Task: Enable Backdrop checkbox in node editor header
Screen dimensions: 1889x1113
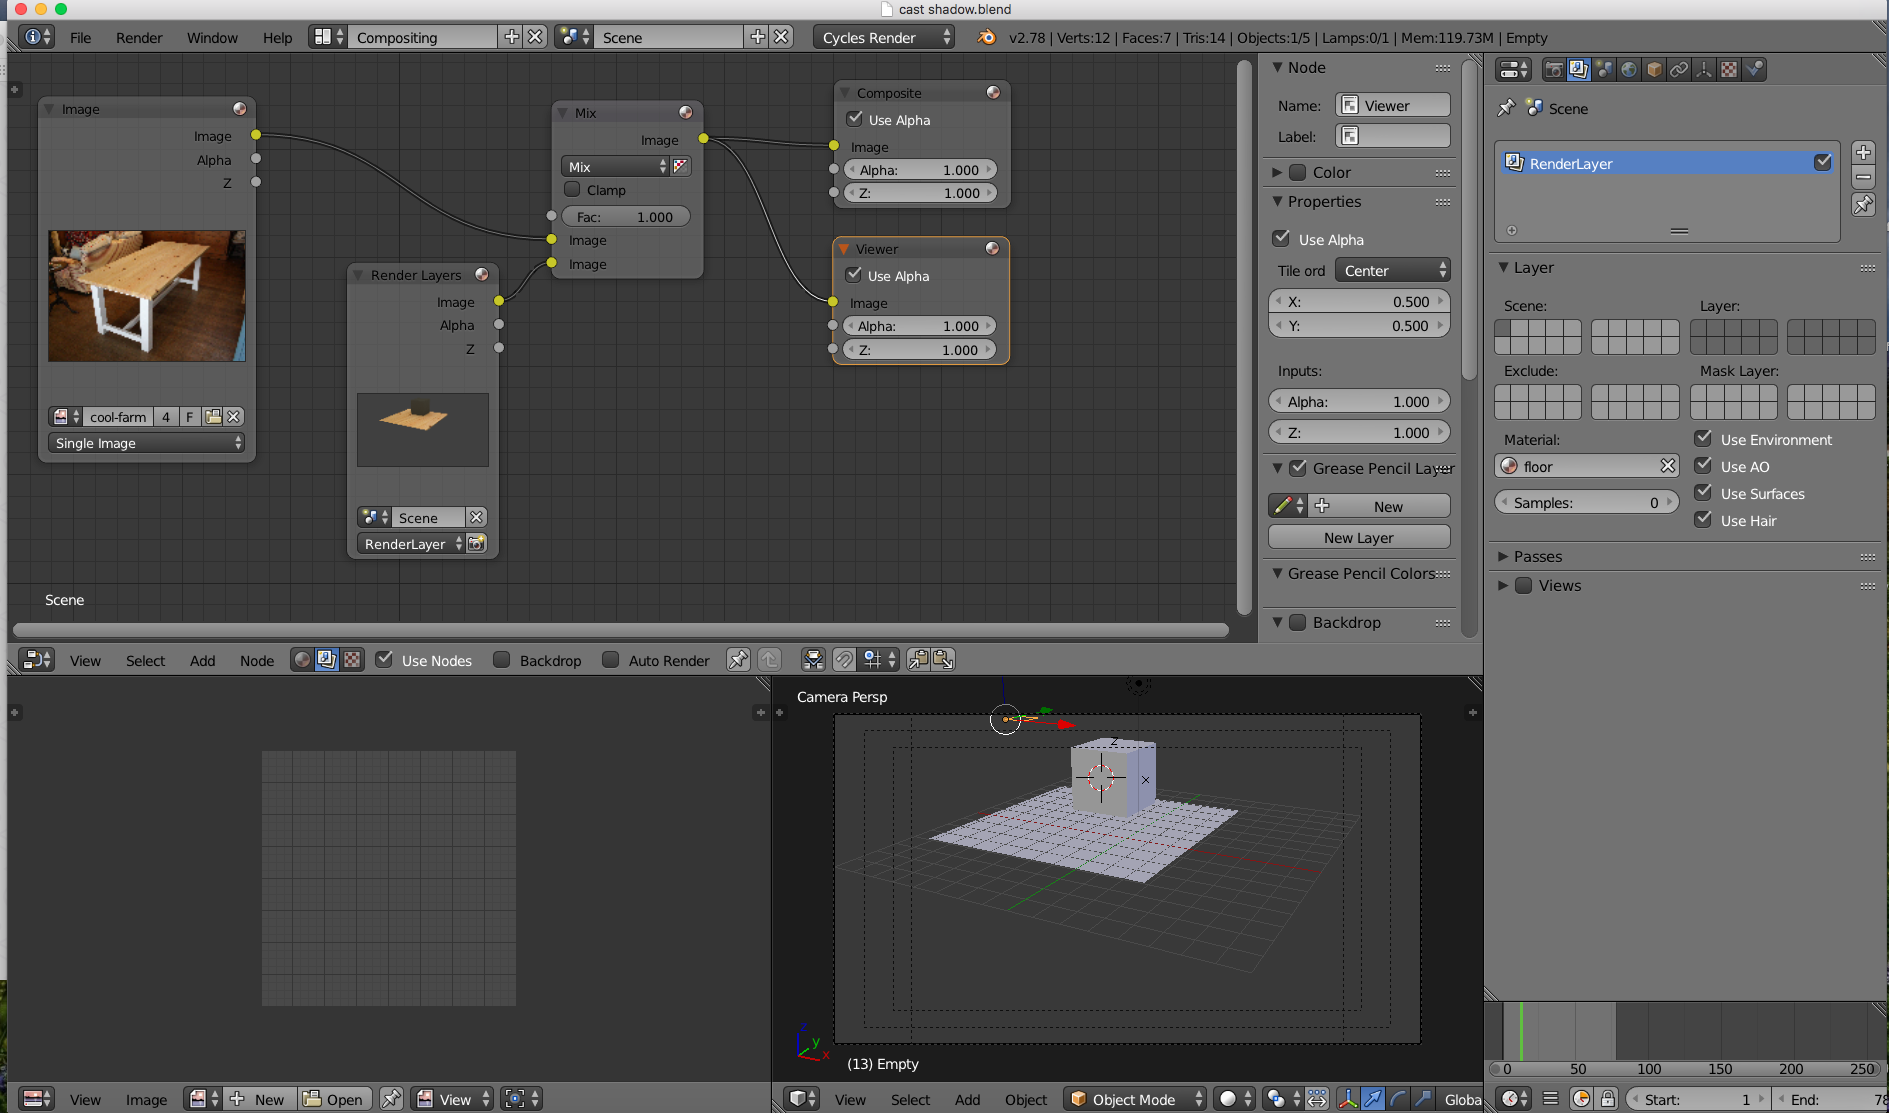Action: pos(502,660)
